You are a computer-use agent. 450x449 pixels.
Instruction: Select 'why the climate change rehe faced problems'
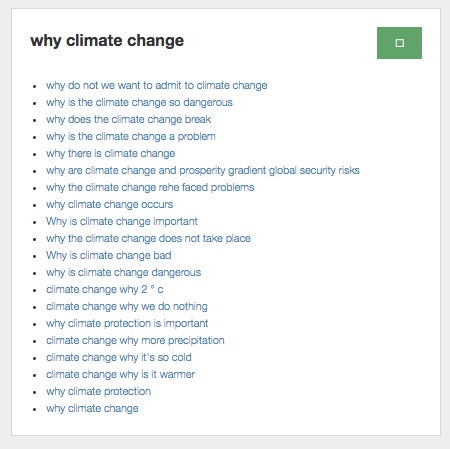(x=150, y=187)
